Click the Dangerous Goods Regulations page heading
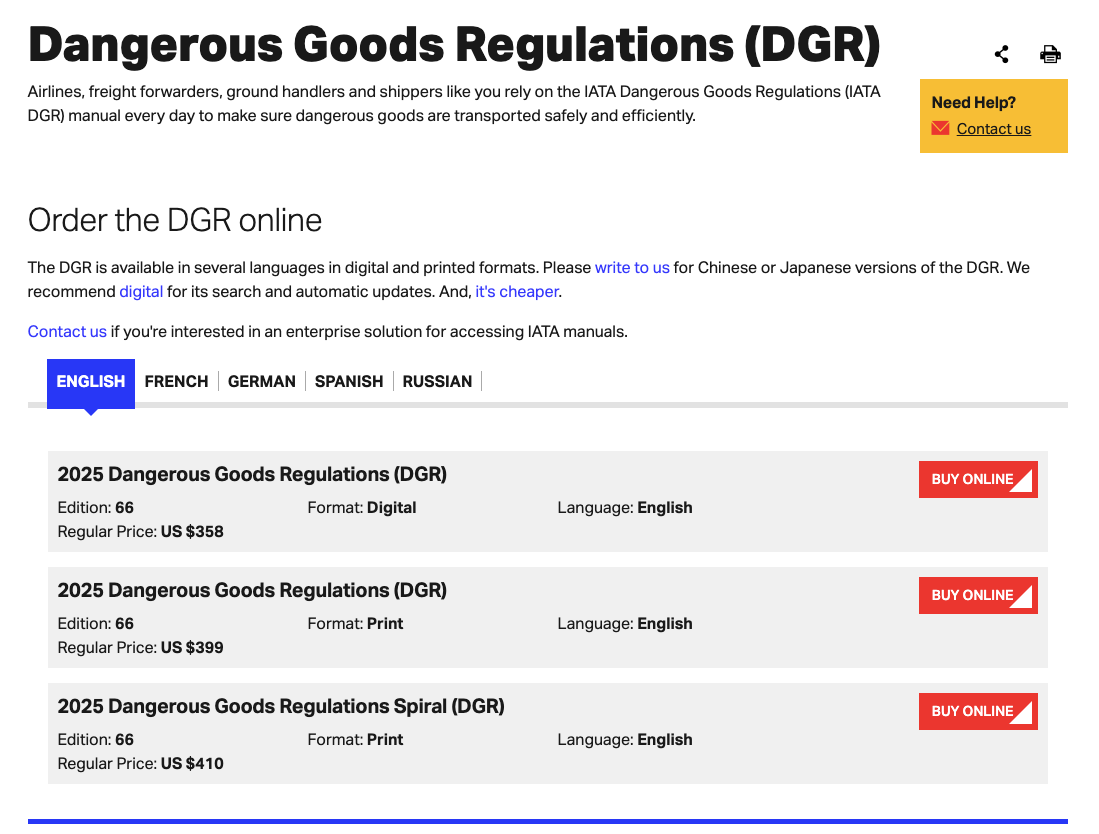Image resolution: width=1099 pixels, height=834 pixels. pos(454,44)
